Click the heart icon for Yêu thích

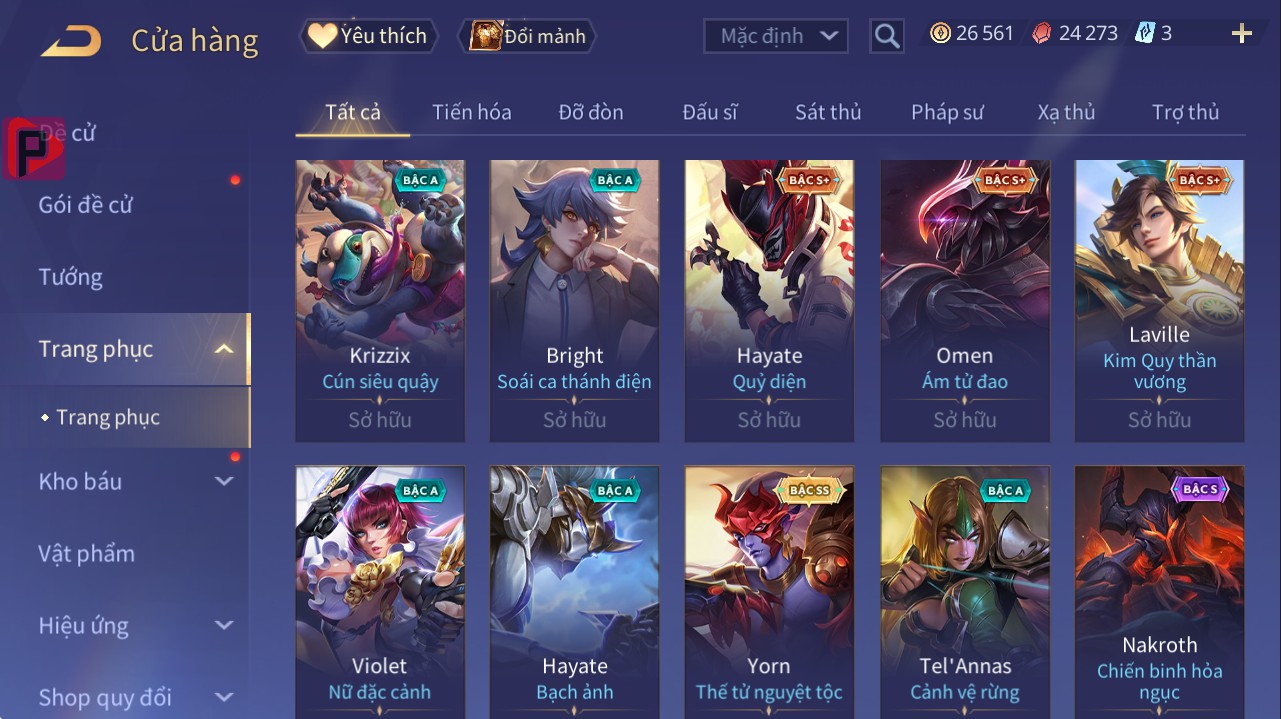[x=322, y=36]
